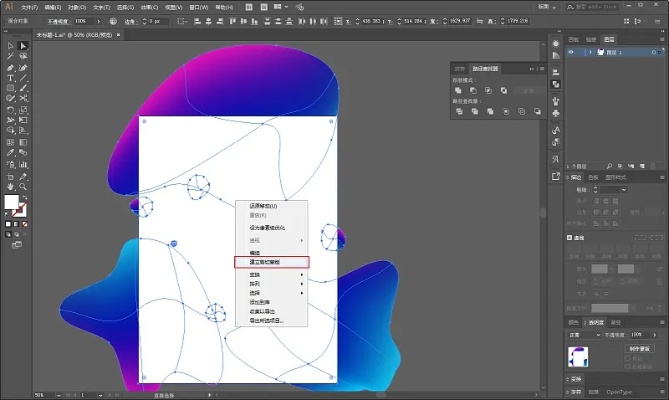Select the Magic Wand tool
This screenshot has width=669, height=400.
coord(10,56)
